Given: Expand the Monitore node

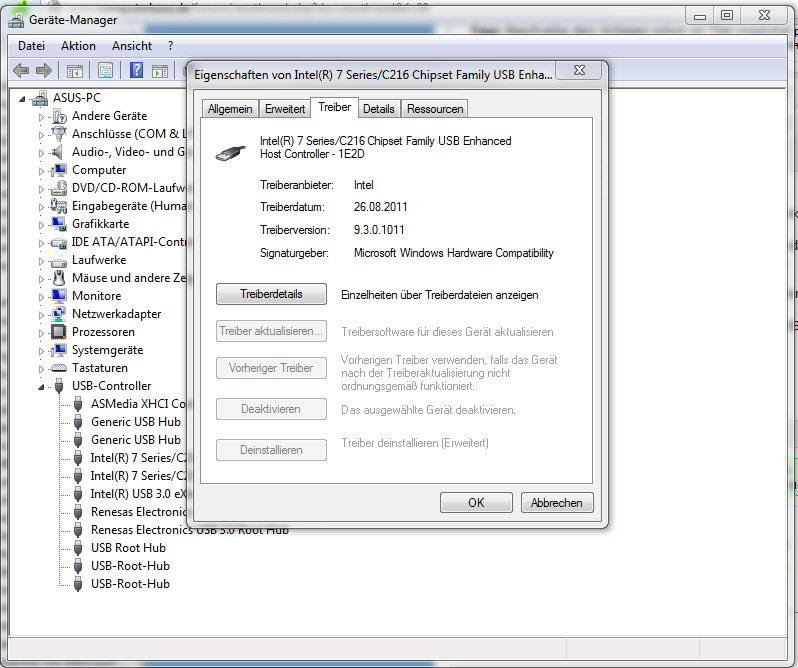Looking at the screenshot, I should click(41, 297).
